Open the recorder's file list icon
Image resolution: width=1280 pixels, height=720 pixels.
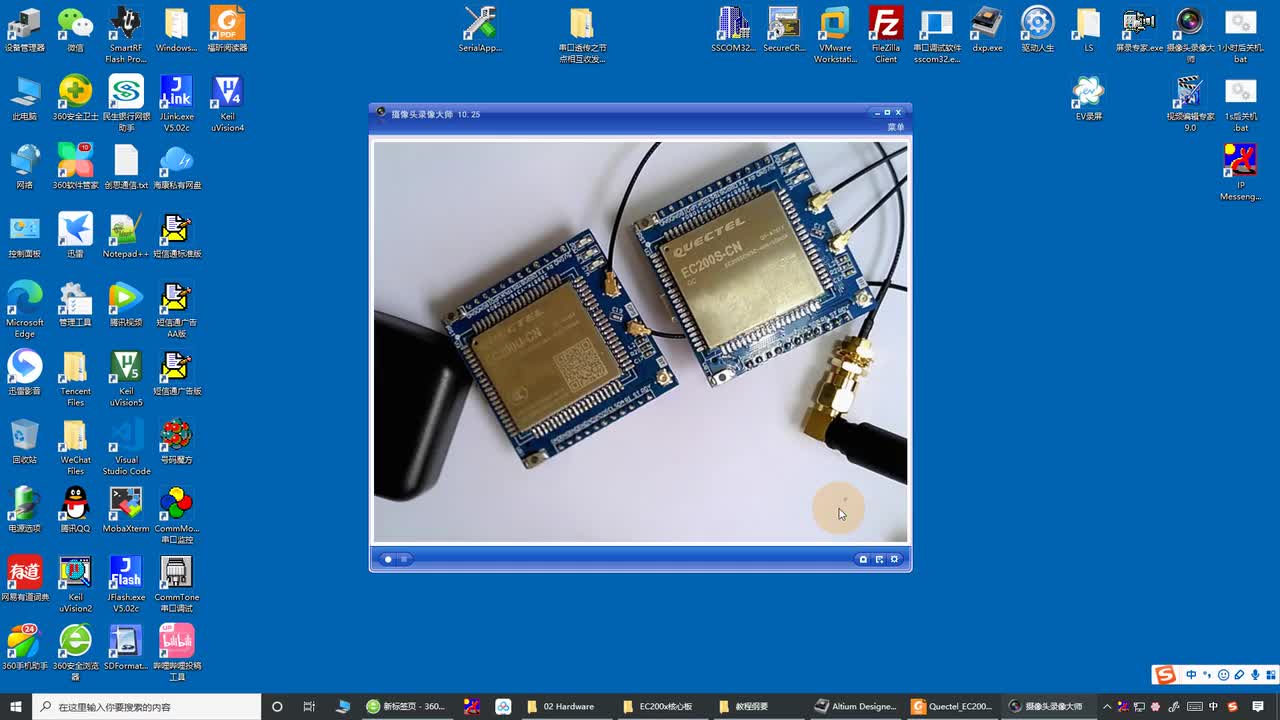pyautogui.click(x=879, y=559)
